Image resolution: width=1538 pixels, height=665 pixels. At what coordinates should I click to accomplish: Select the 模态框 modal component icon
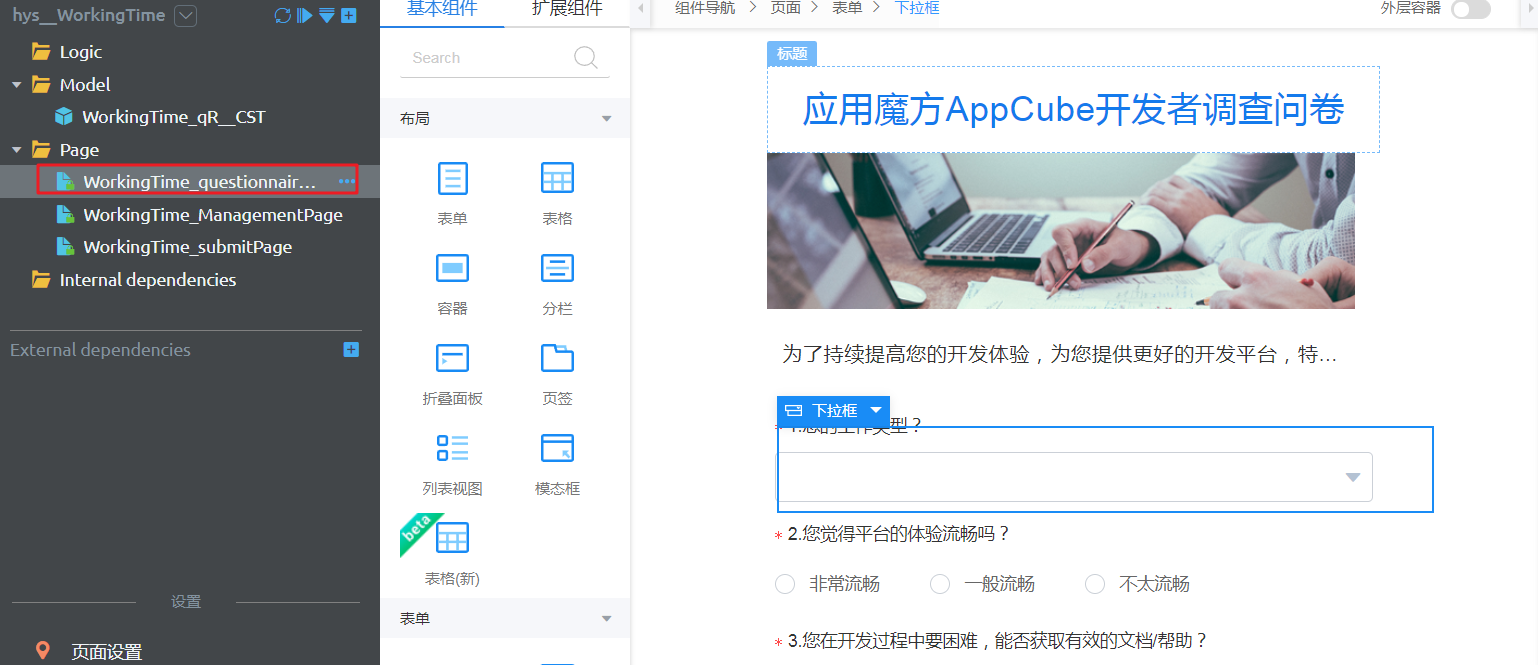(558, 448)
